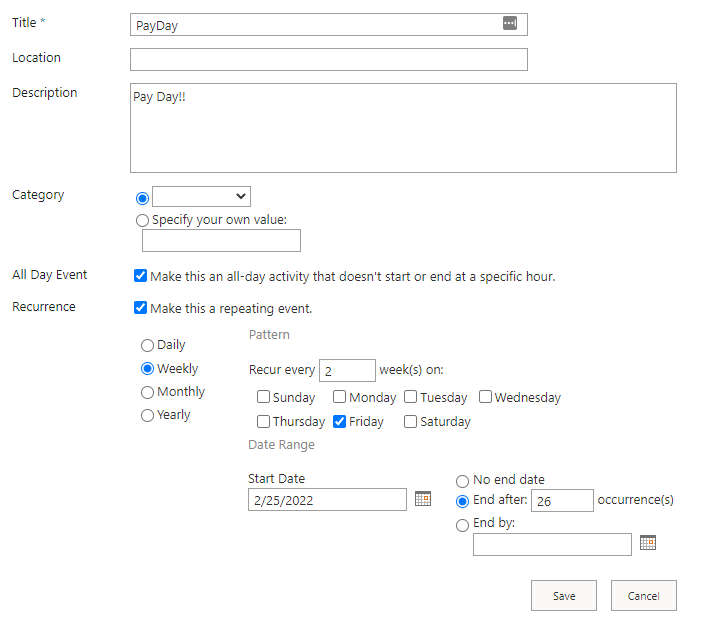Enable the Tuesday checkbox
Image resolution: width=702 pixels, height=627 pixels.
(411, 397)
